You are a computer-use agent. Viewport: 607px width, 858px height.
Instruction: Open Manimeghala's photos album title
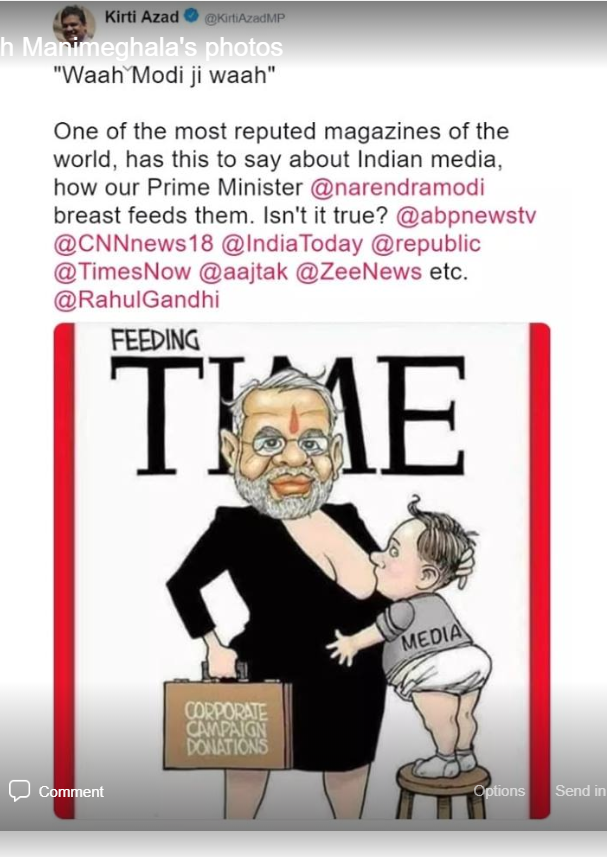click(x=142, y=47)
